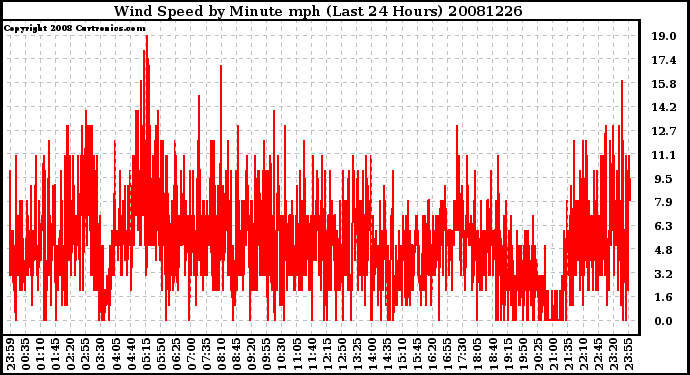The height and width of the screenshot is (375, 690).
Task: Click the 16 mph wind spike near 23:40
Action: pyautogui.click(x=622, y=82)
